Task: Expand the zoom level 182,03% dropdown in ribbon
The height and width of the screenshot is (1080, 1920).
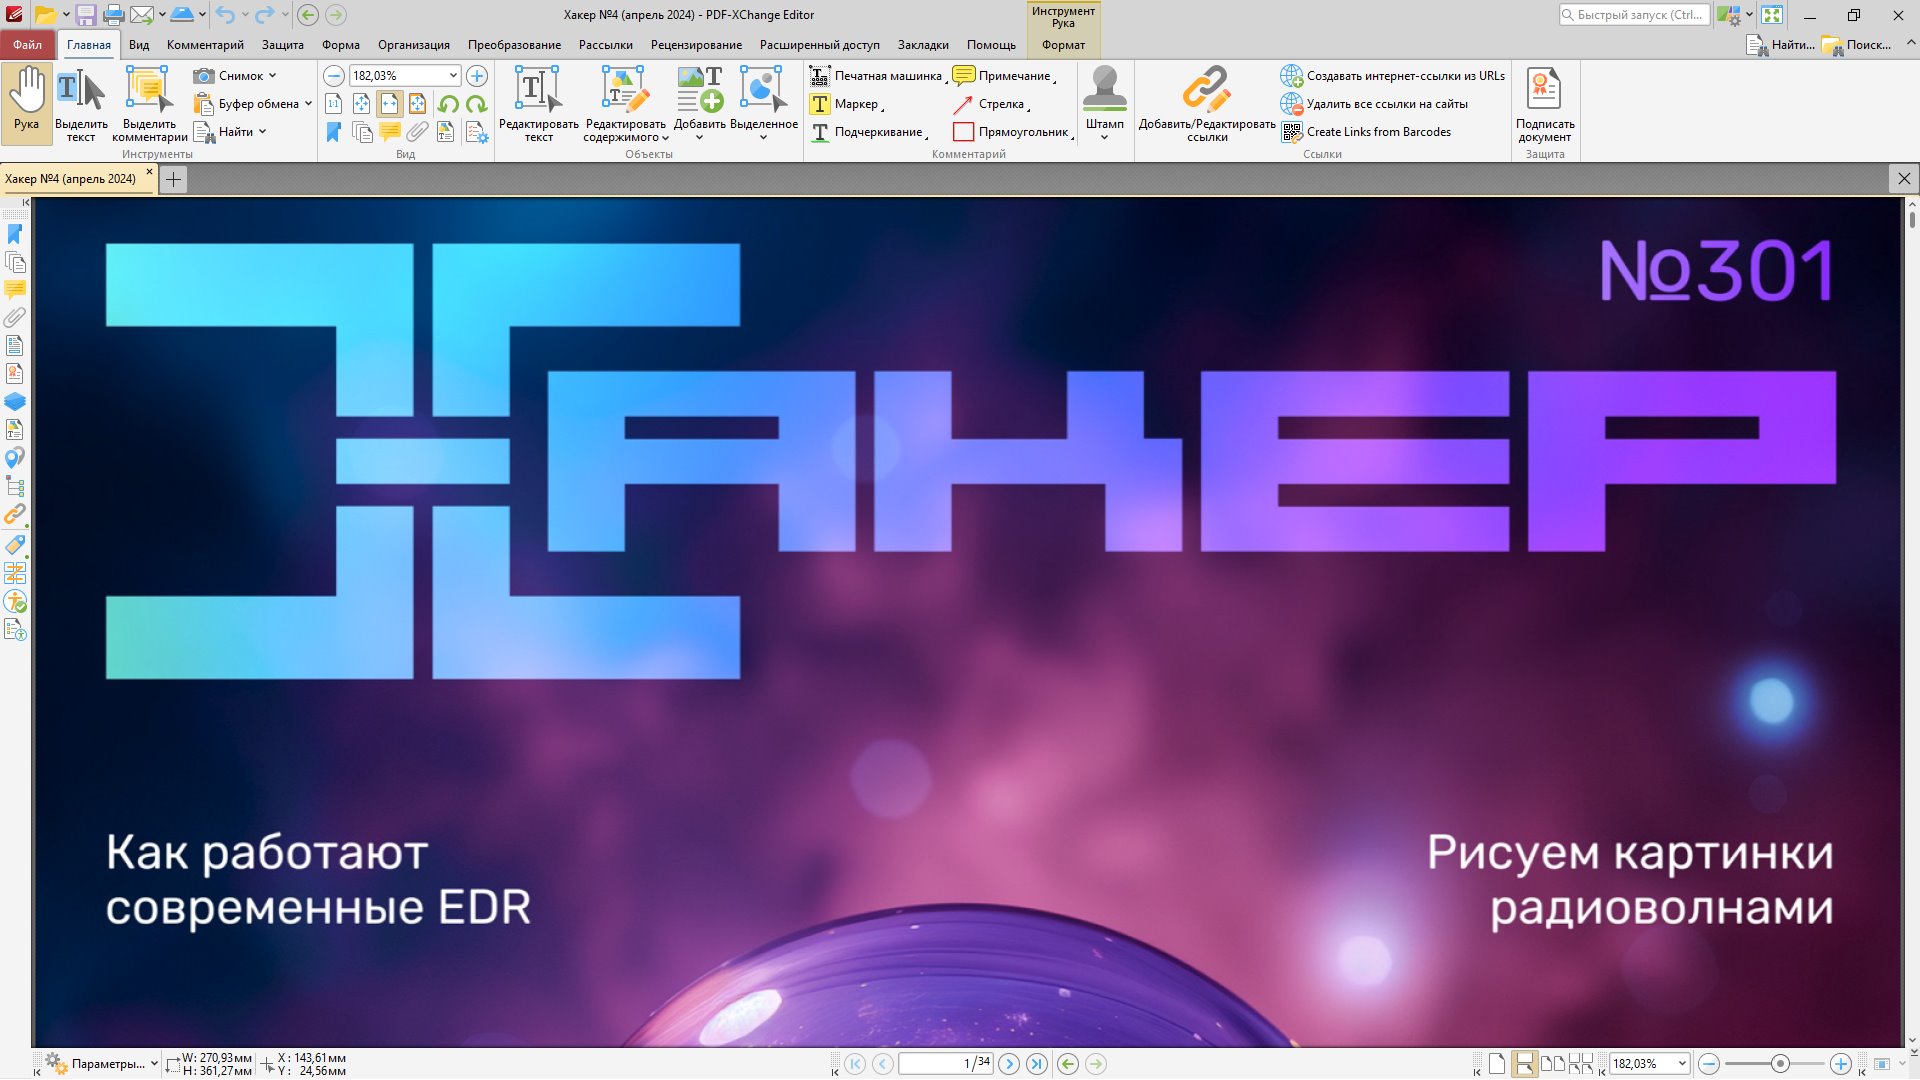Action: [x=453, y=76]
